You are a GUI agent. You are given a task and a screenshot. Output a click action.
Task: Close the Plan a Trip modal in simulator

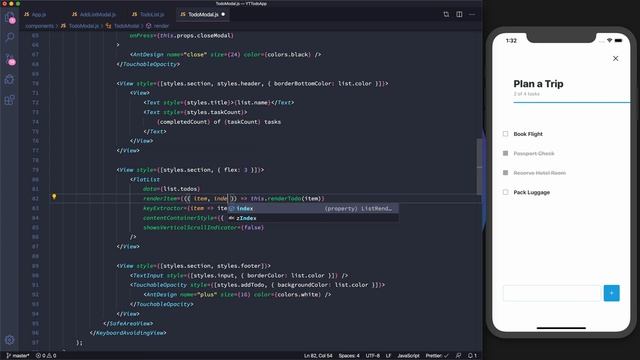click(x=615, y=58)
